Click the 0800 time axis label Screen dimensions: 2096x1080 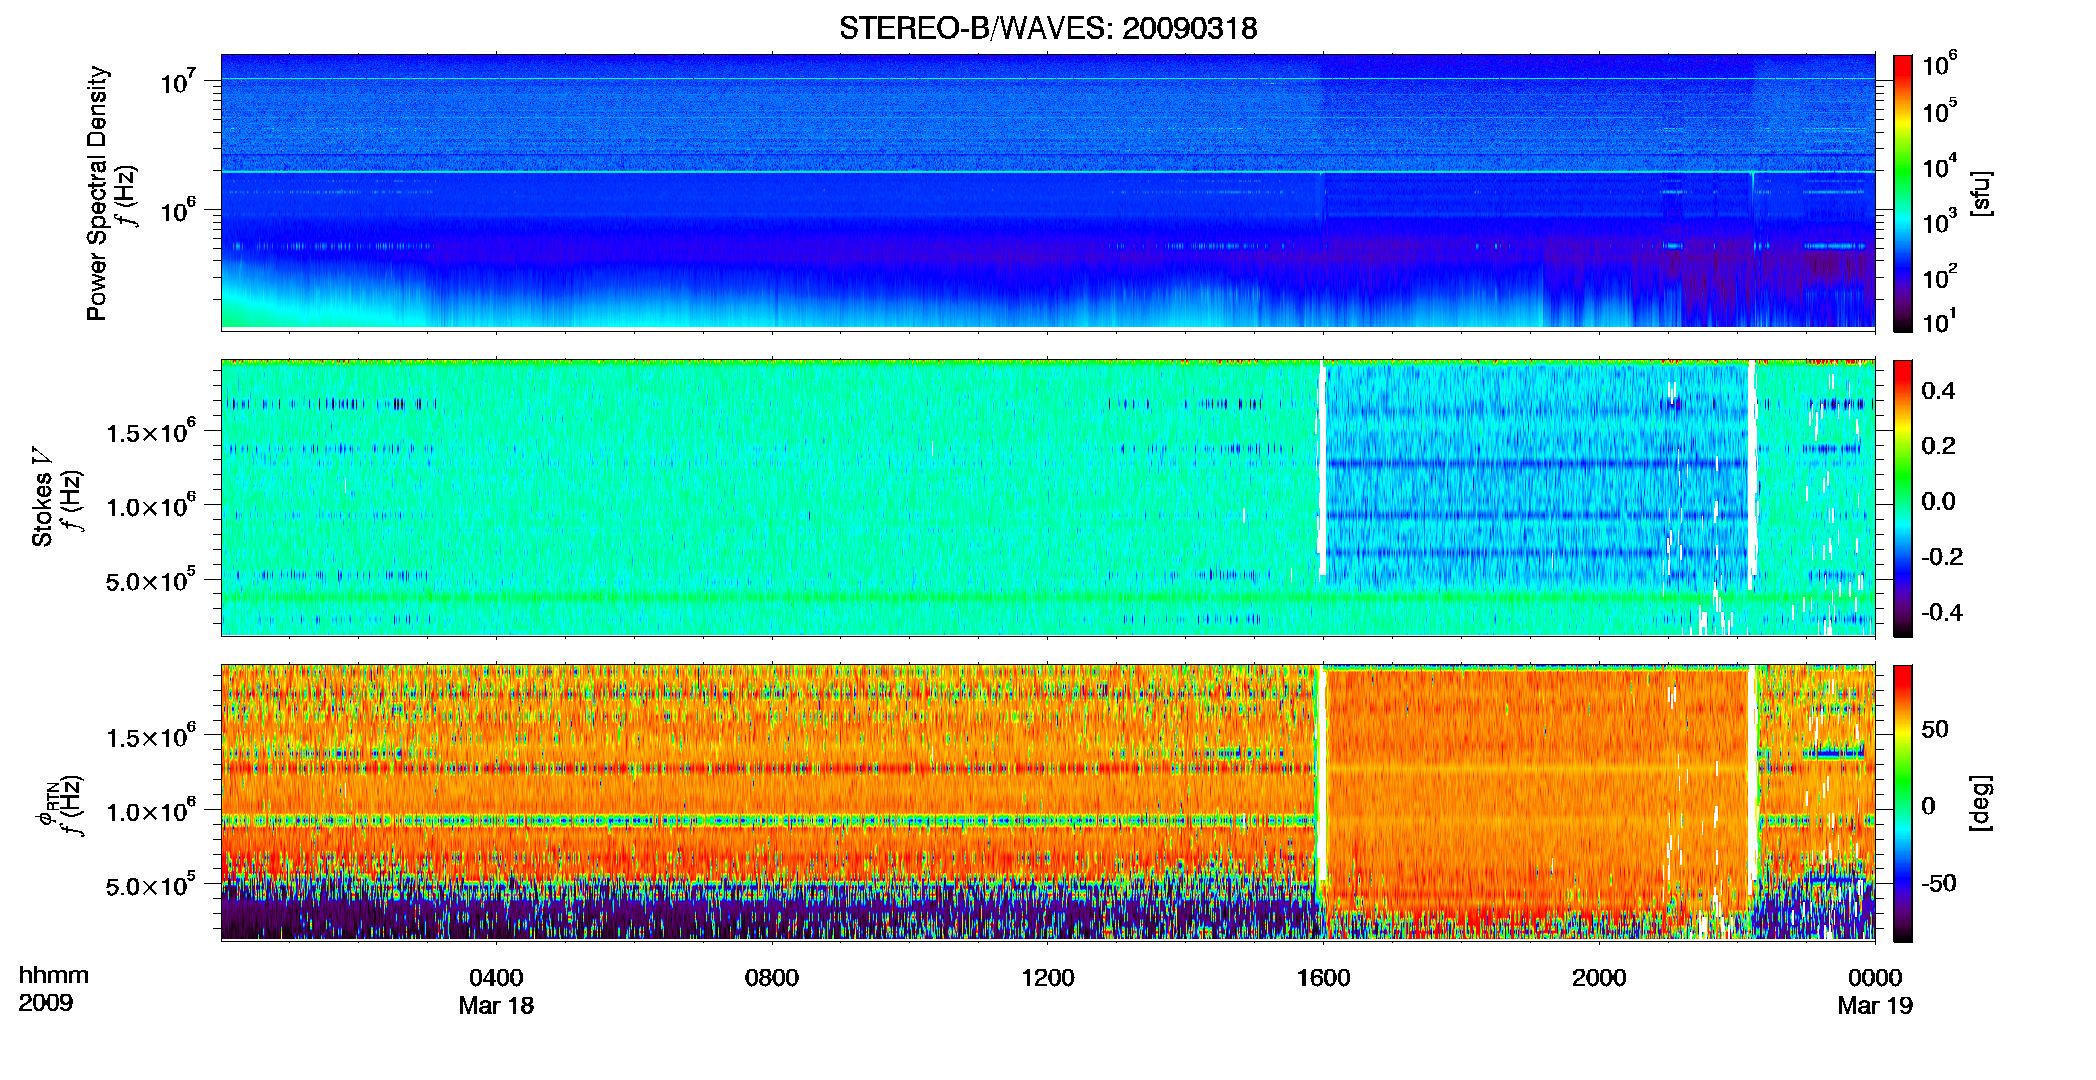pyautogui.click(x=772, y=978)
